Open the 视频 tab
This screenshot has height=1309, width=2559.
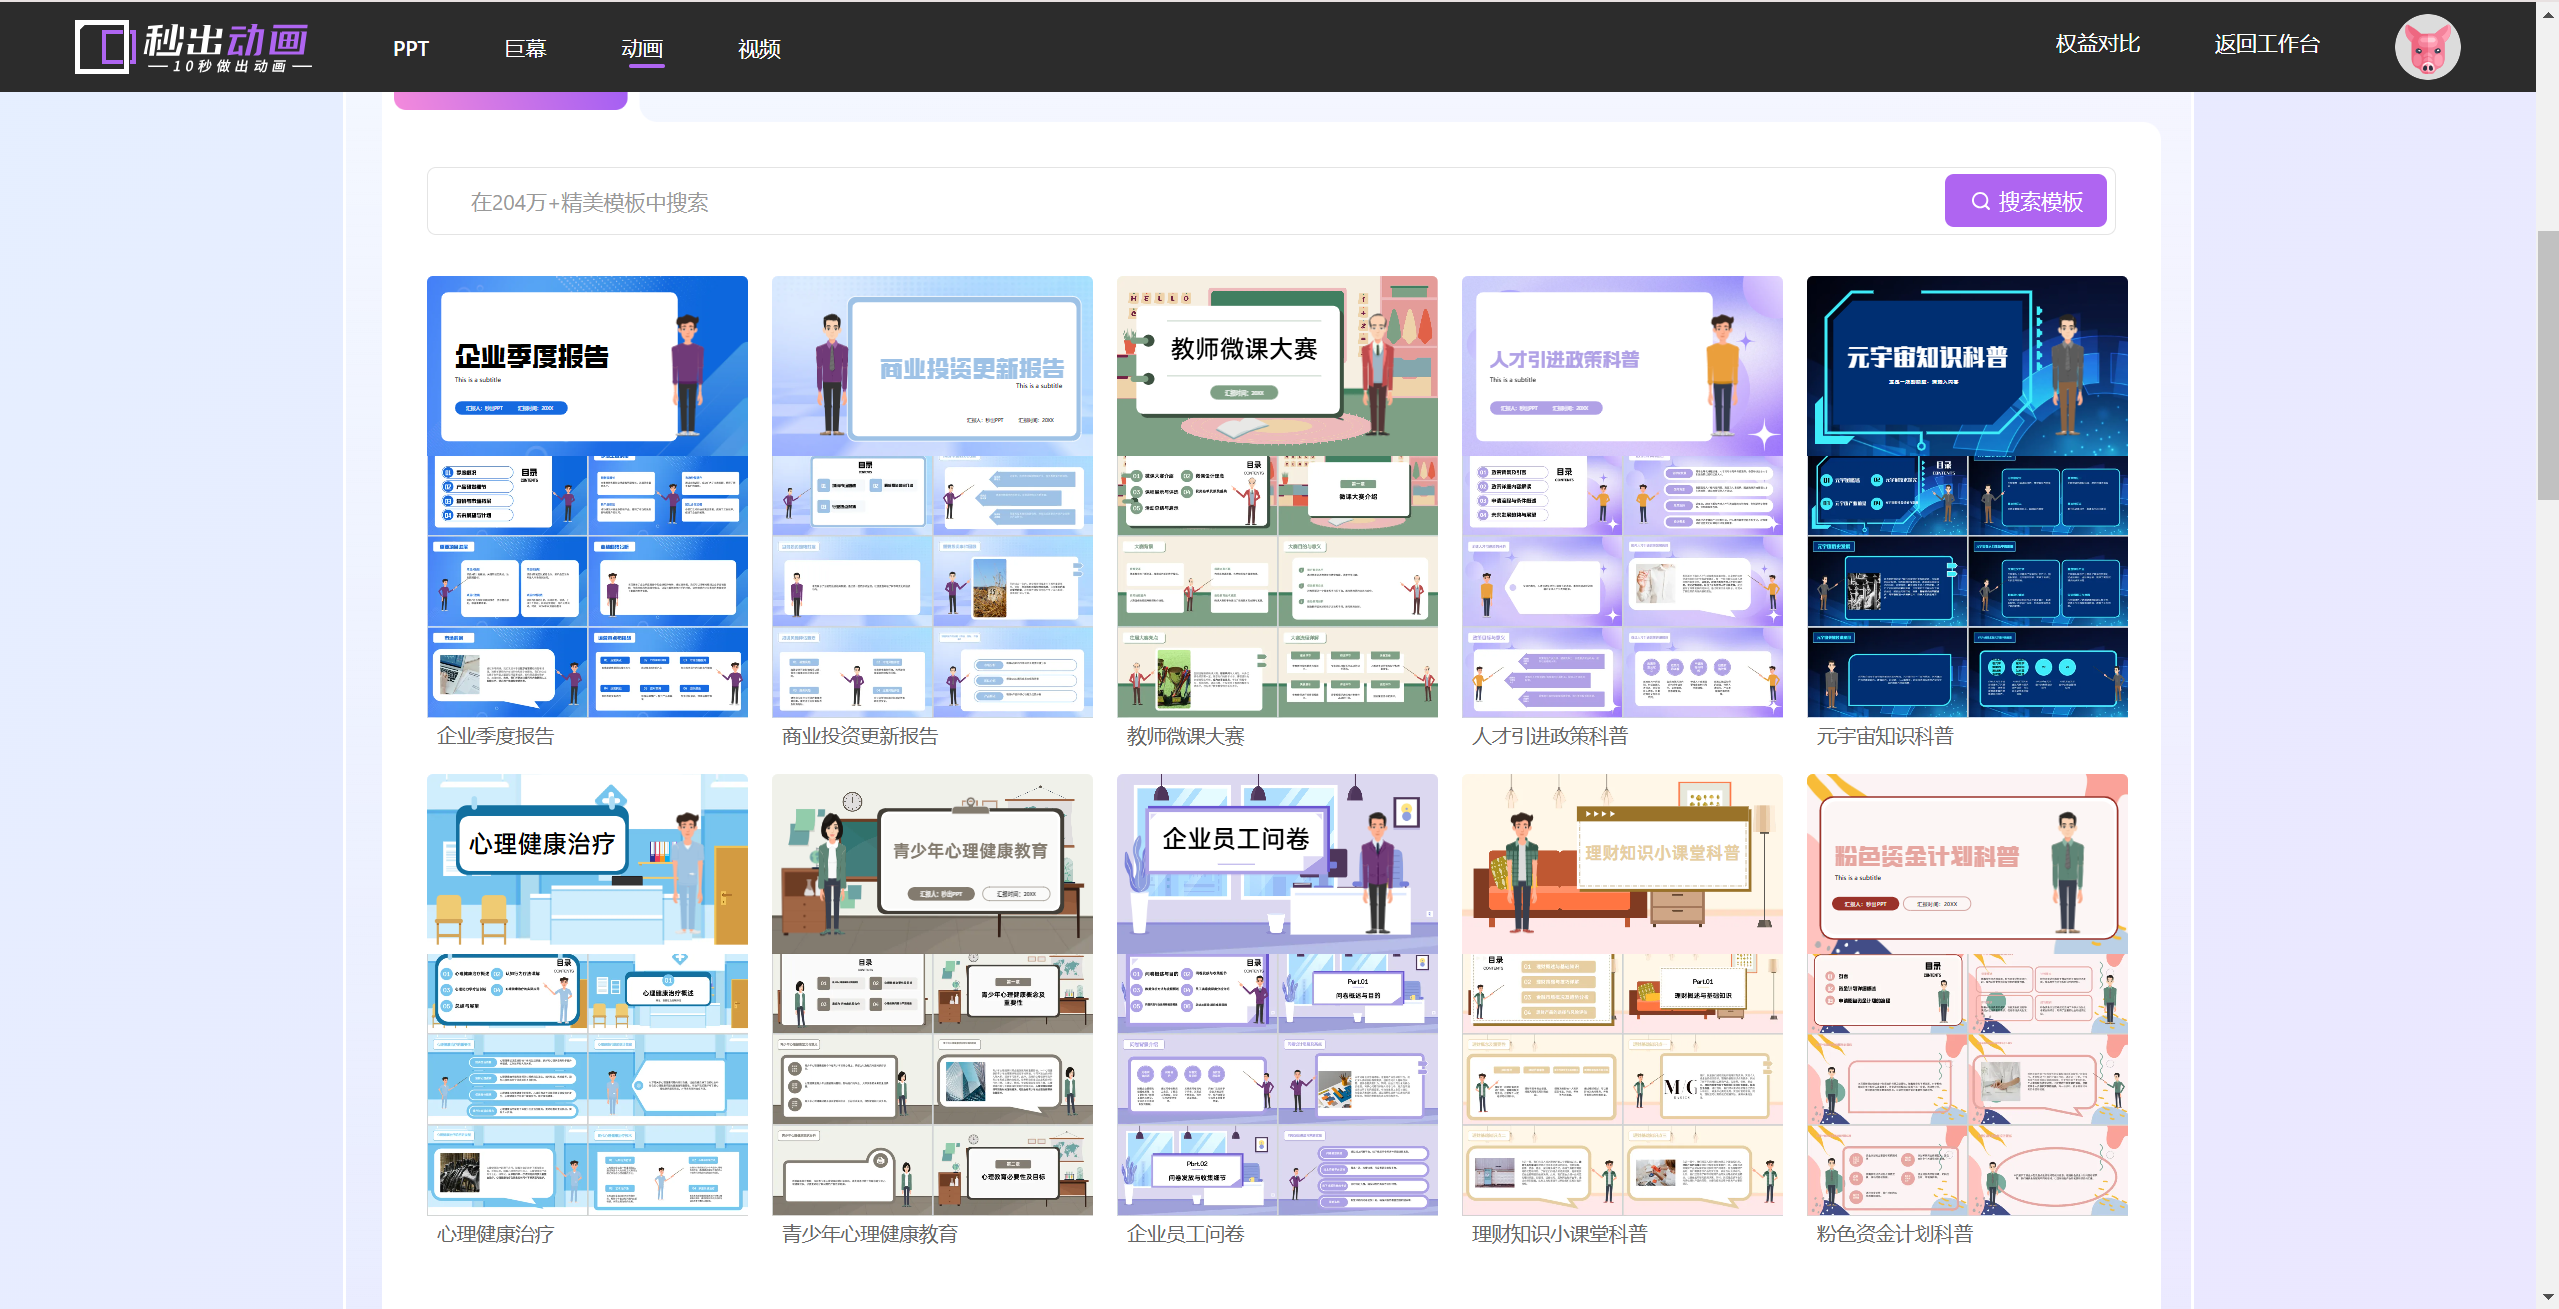759,48
